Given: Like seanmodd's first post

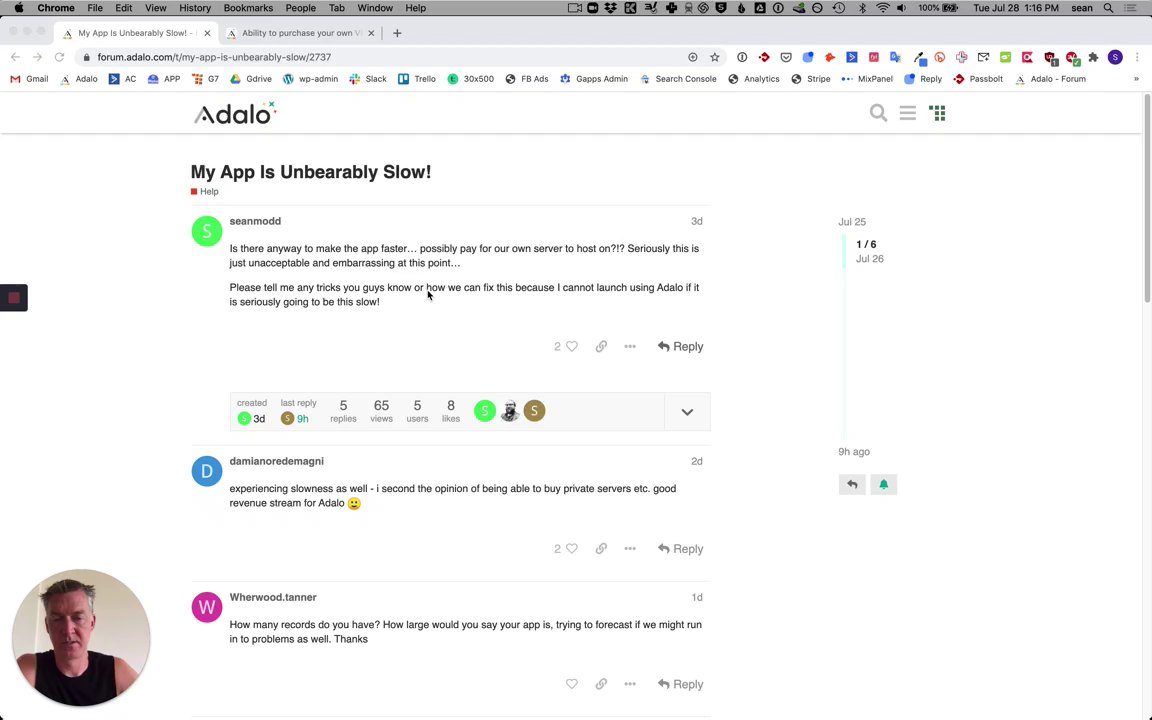Looking at the screenshot, I should coord(572,346).
